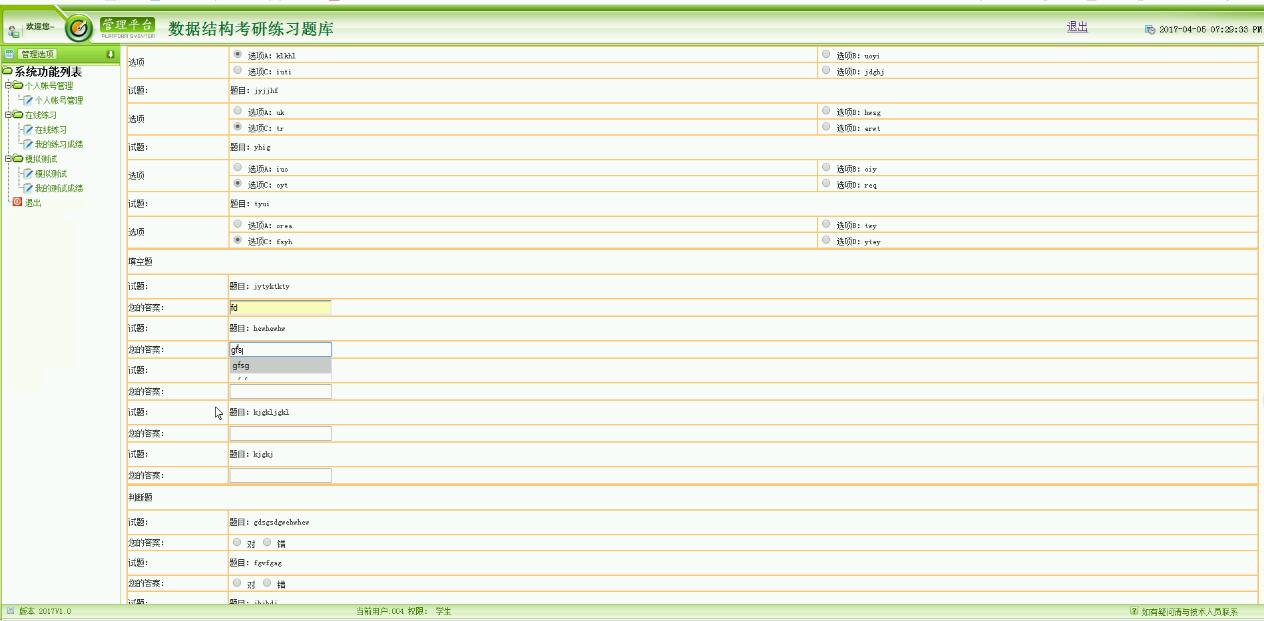1264x621 pixels.
Task: Choose 对 for question gdsgsdgwehehew
Action: point(238,543)
